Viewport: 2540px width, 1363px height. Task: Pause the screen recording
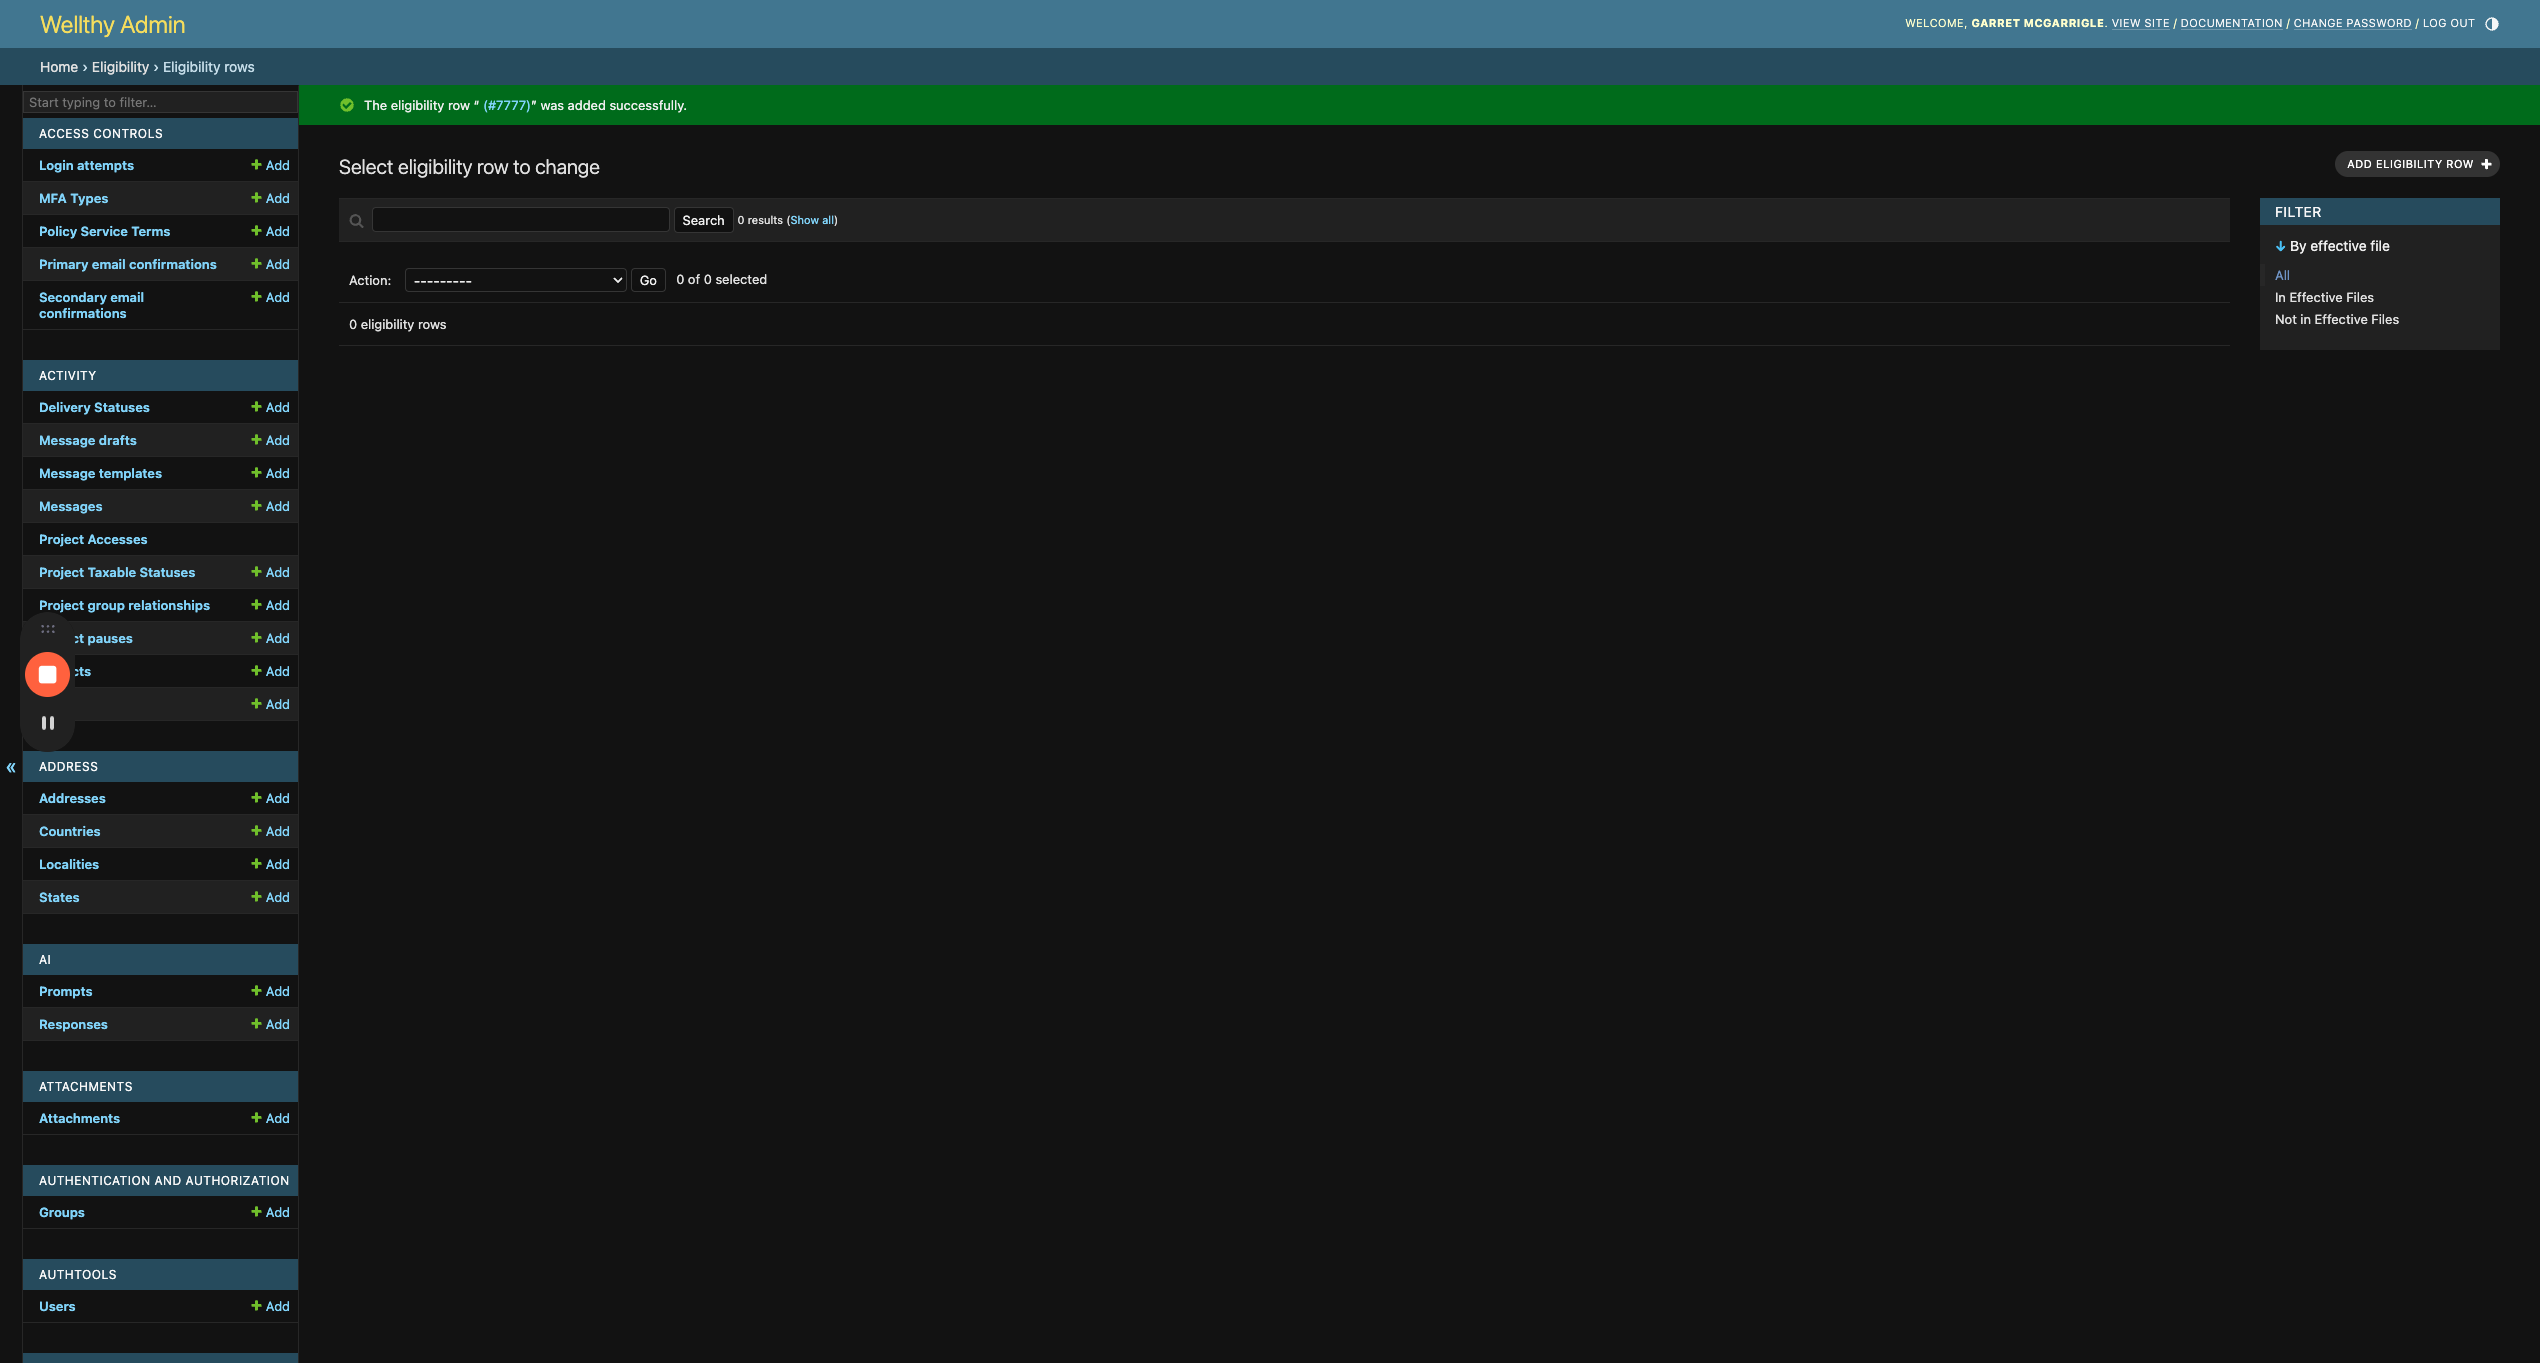click(x=47, y=723)
